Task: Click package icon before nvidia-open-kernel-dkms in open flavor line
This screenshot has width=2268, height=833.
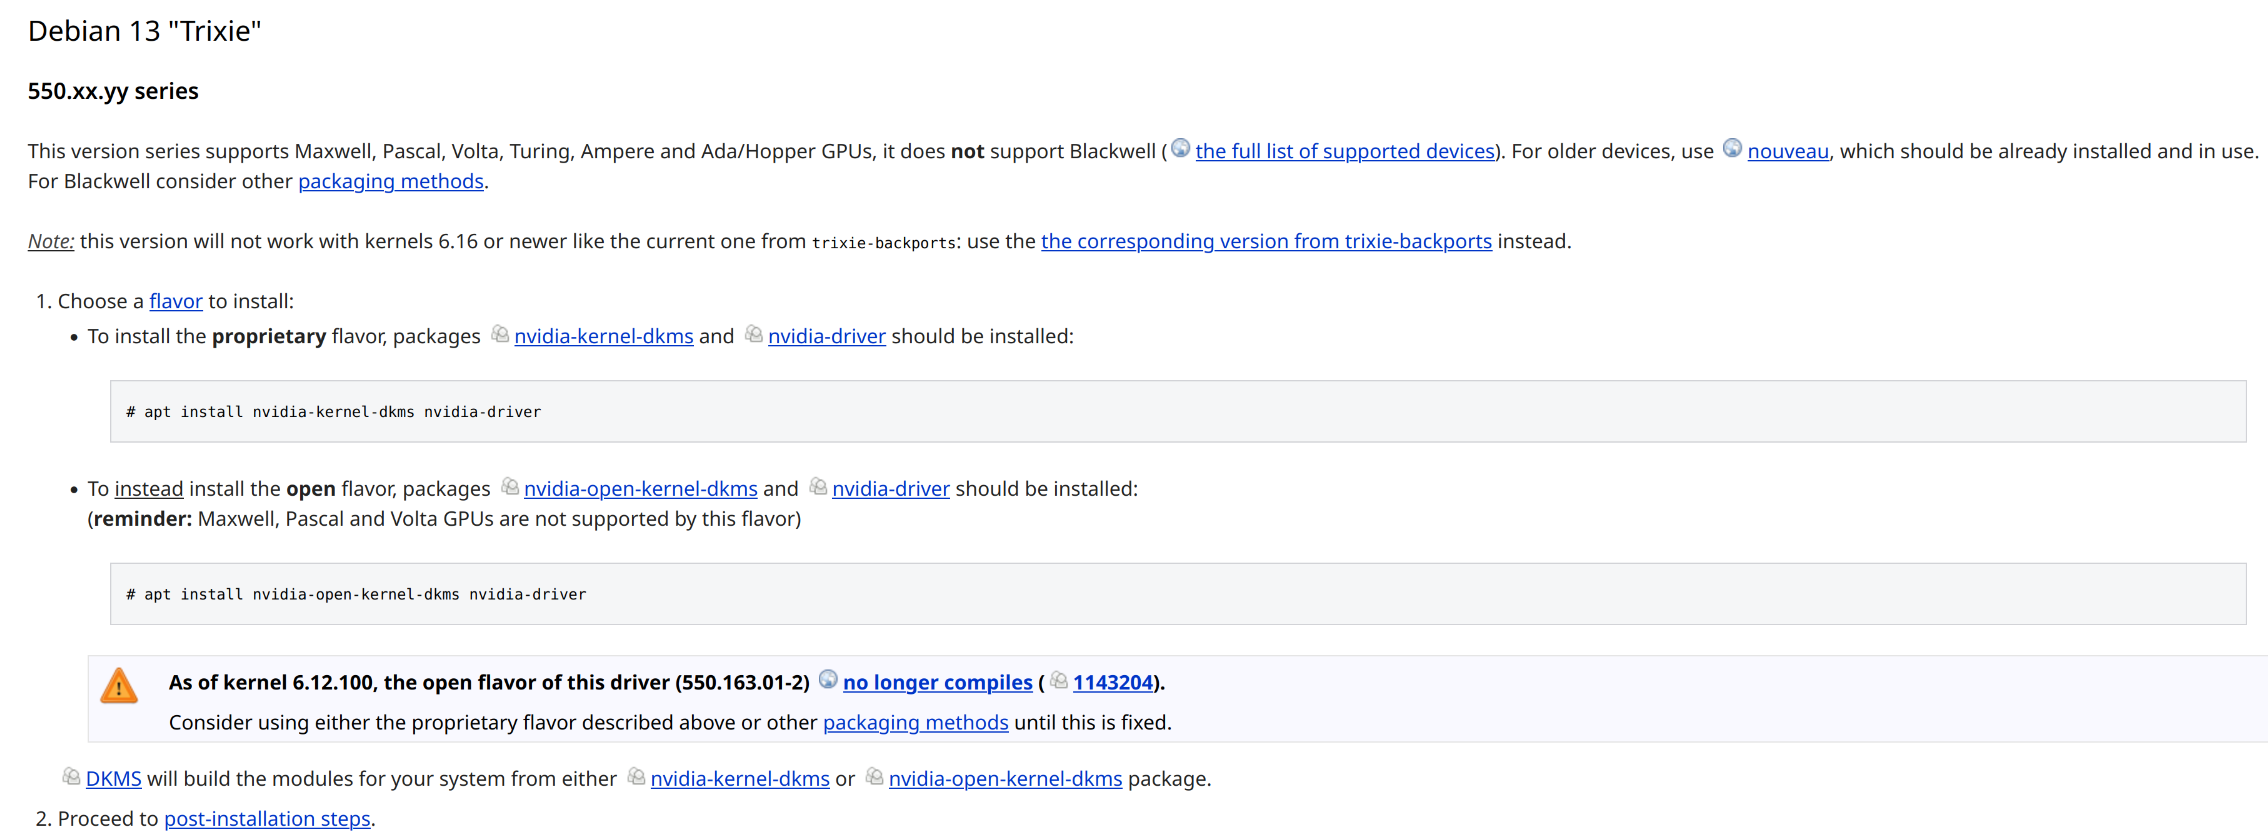Action: (x=510, y=486)
